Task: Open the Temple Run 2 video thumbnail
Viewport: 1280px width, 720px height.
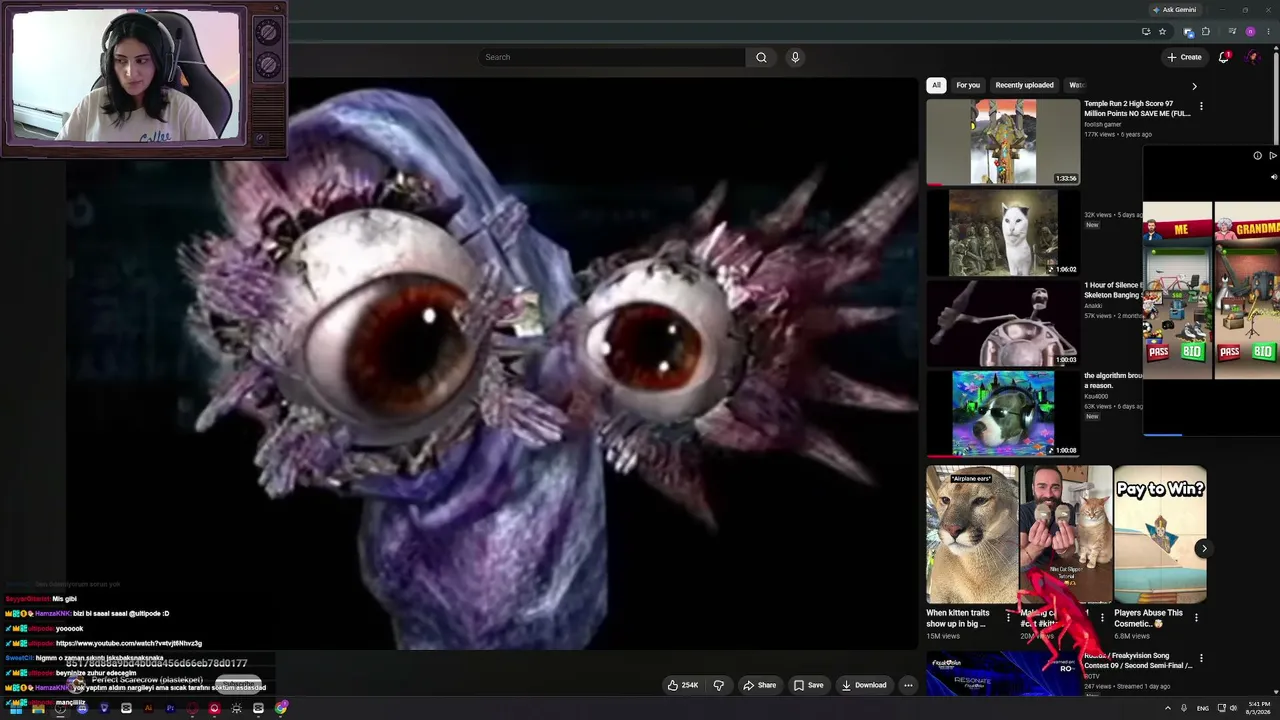Action: (1003, 141)
